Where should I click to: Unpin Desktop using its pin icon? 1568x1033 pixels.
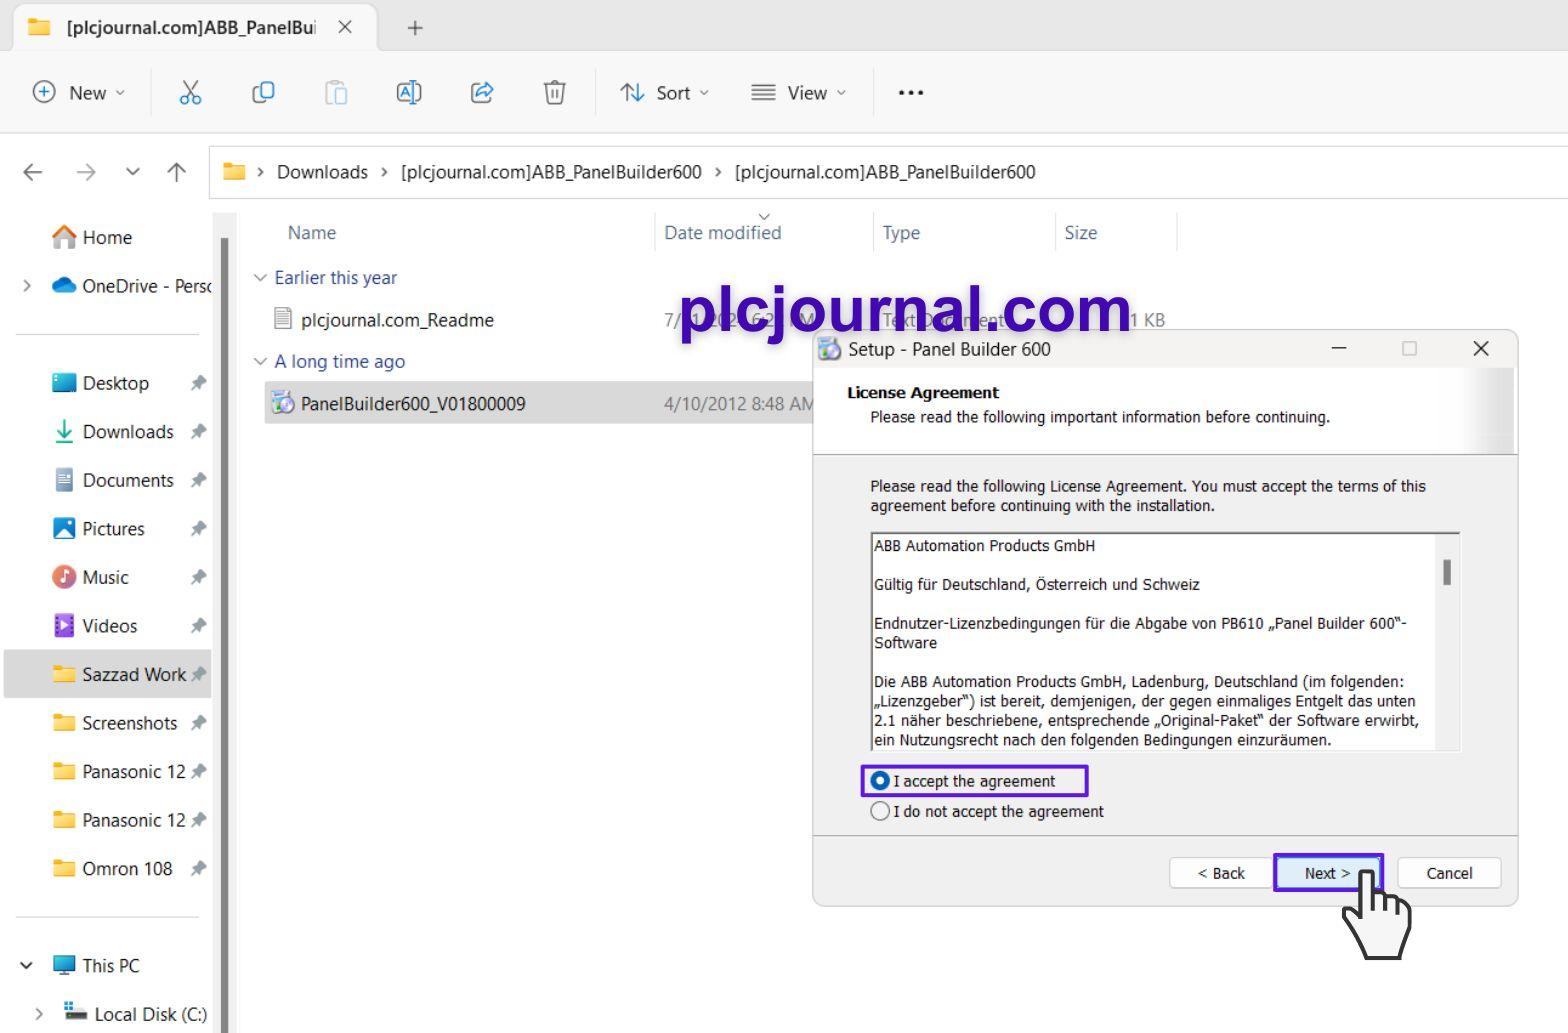point(198,383)
